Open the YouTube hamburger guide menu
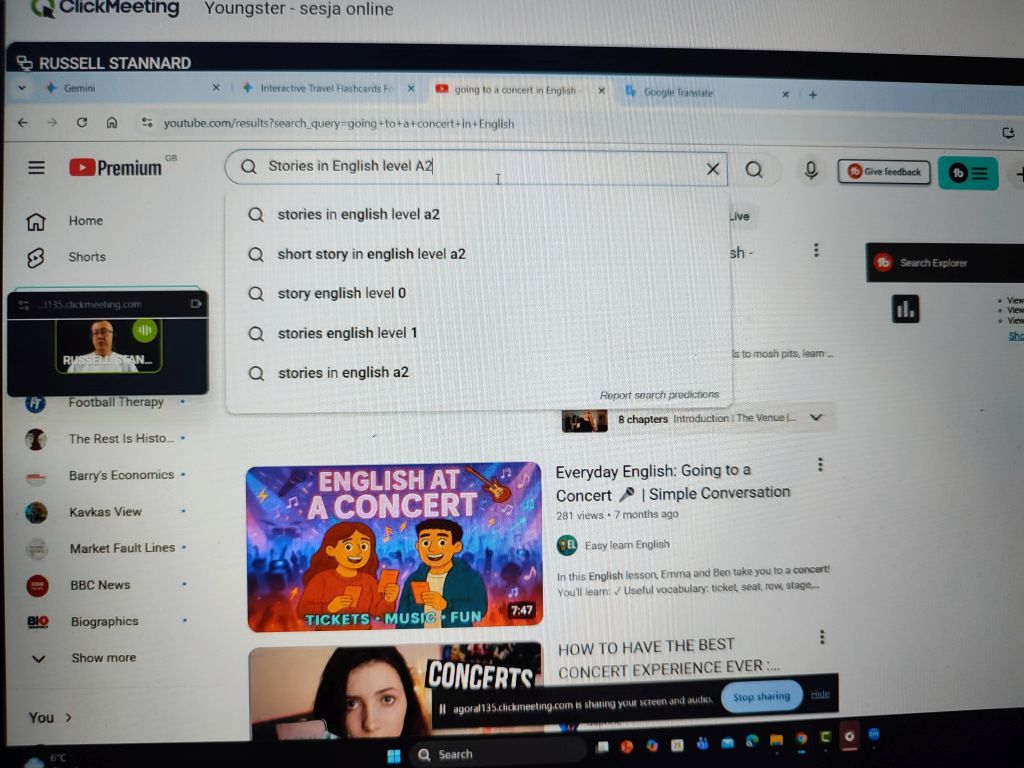Image resolution: width=1024 pixels, height=768 pixels. pyautogui.click(x=37, y=168)
